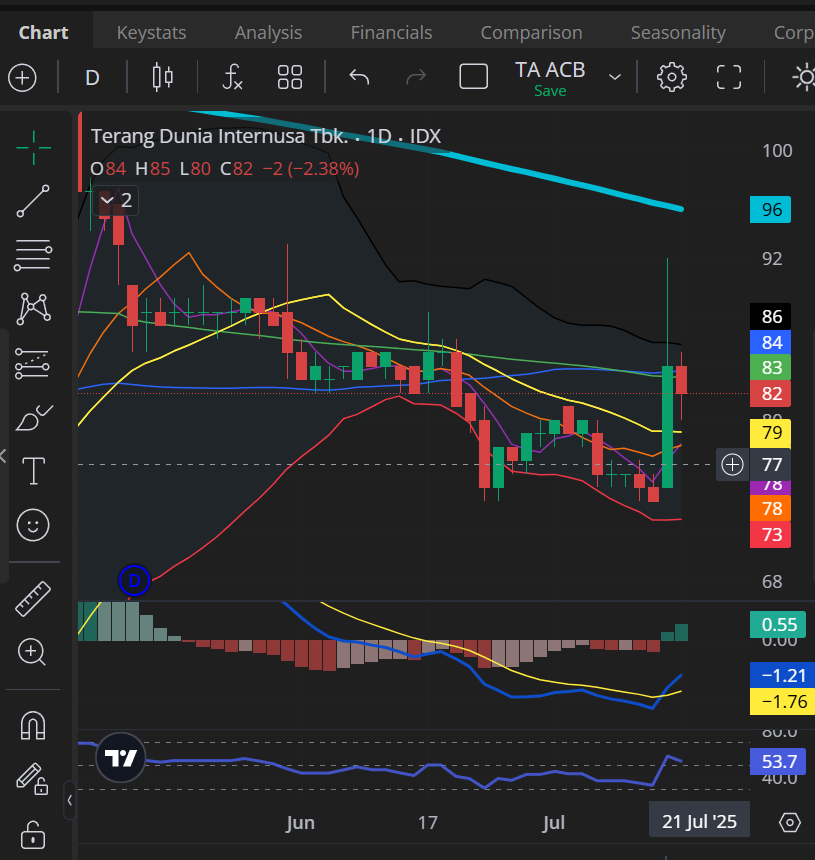Image resolution: width=815 pixels, height=860 pixels.
Task: Click the orange 78 price label
Action: (771, 508)
